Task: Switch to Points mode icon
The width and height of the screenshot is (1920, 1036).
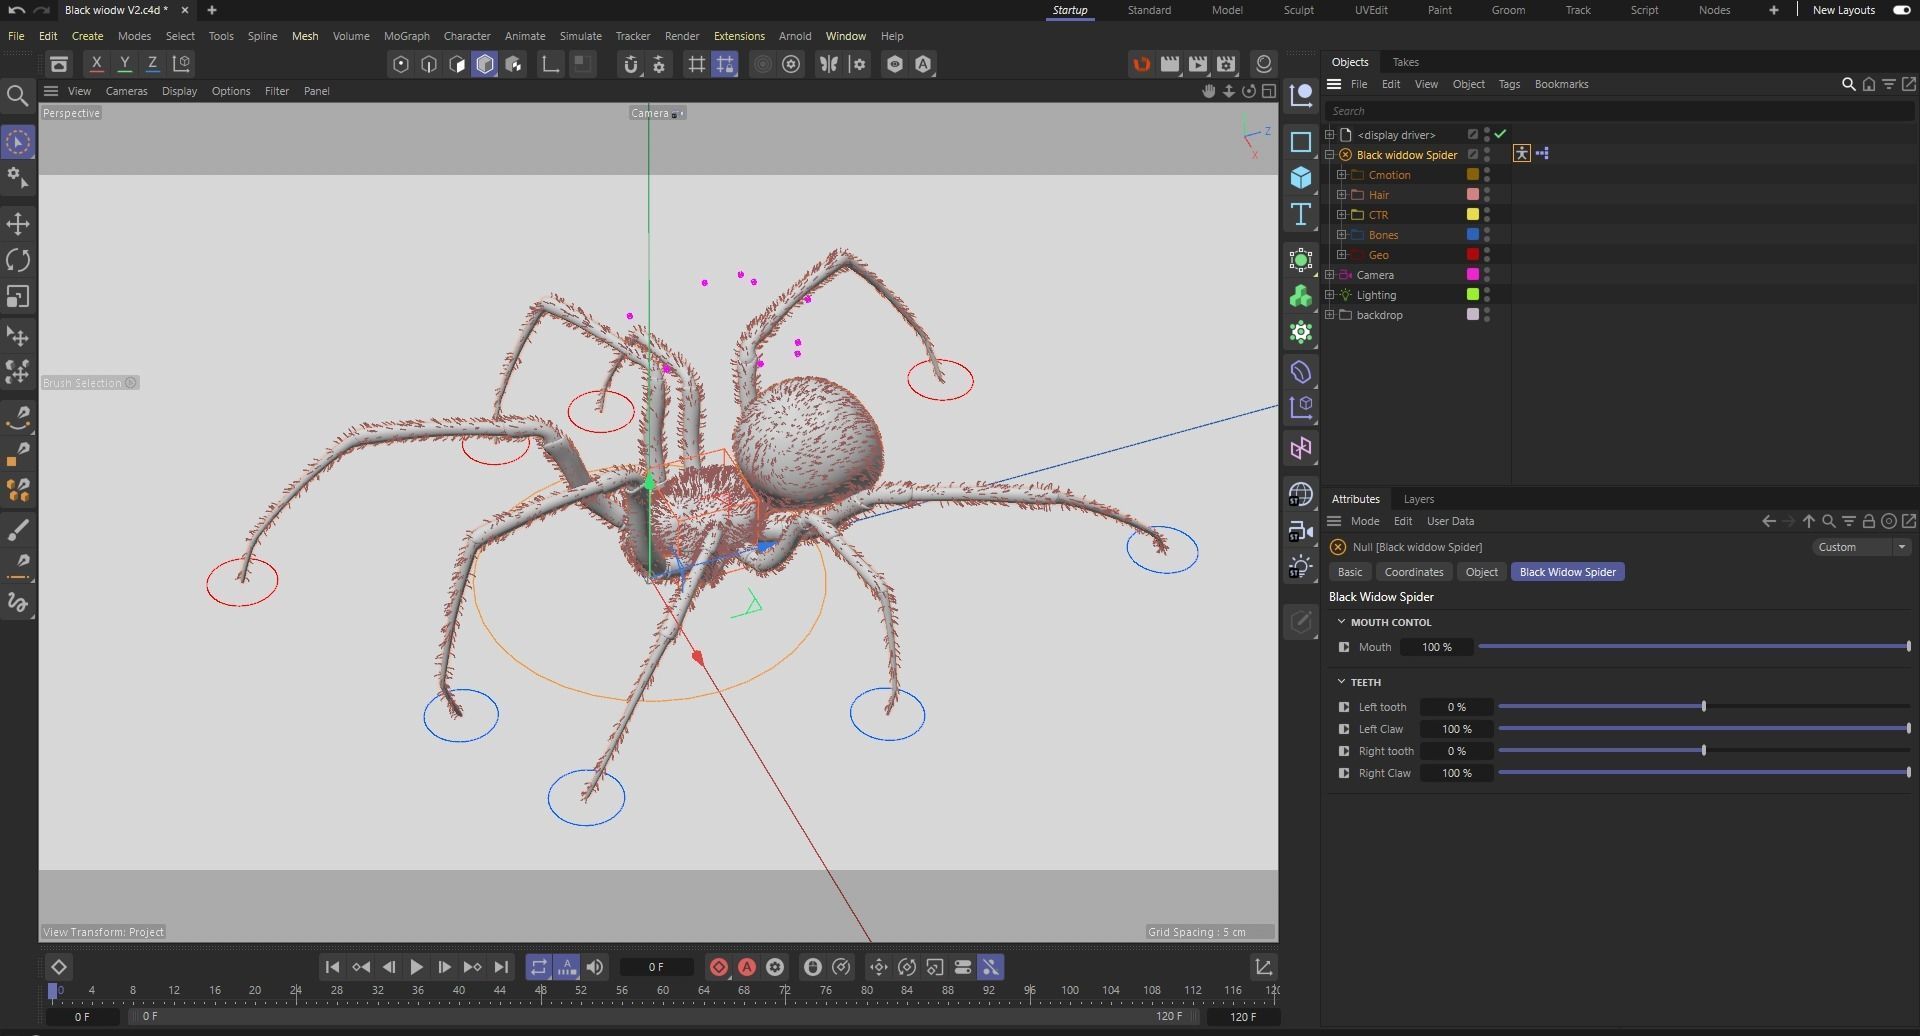Action: coord(401,64)
